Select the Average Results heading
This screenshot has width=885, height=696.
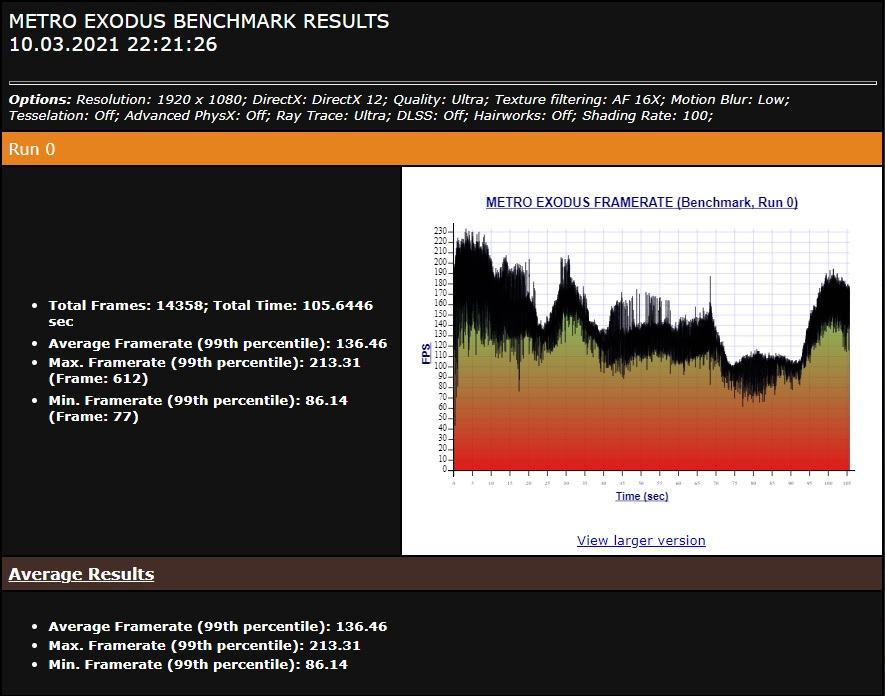81,574
